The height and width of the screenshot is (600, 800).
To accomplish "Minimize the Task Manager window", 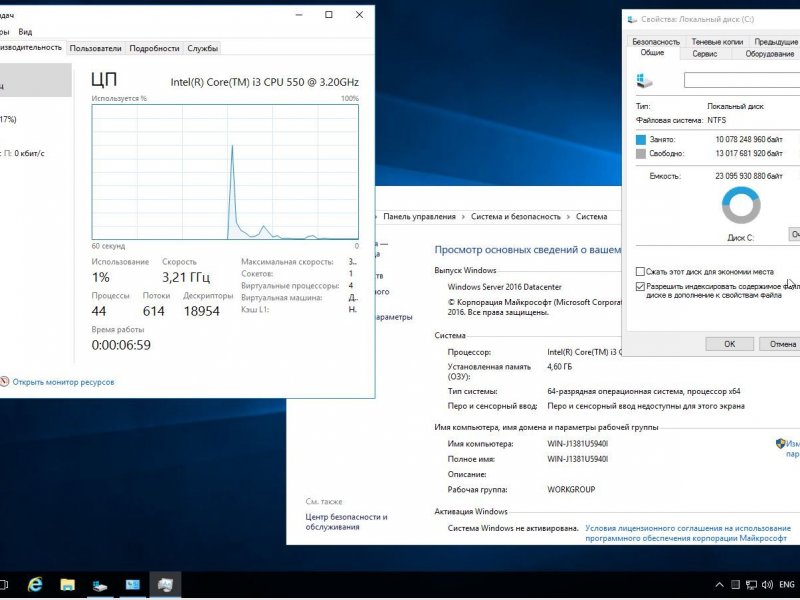I will point(299,15).
